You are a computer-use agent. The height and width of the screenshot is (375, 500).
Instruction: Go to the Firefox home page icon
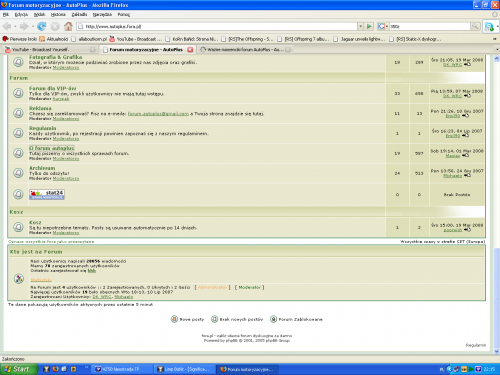pos(68,26)
